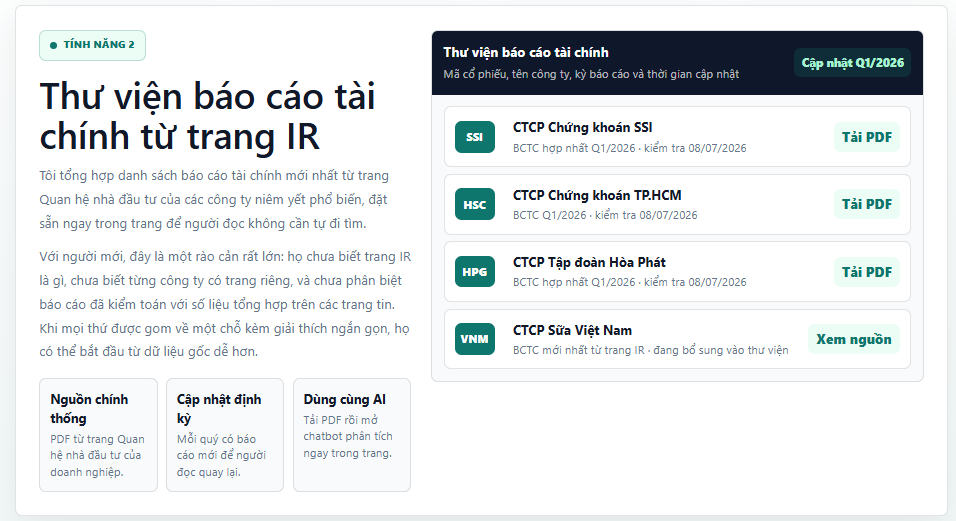Image resolution: width=956 pixels, height=521 pixels.
Task: Click the VNM ticker badge icon
Action: 474,339
